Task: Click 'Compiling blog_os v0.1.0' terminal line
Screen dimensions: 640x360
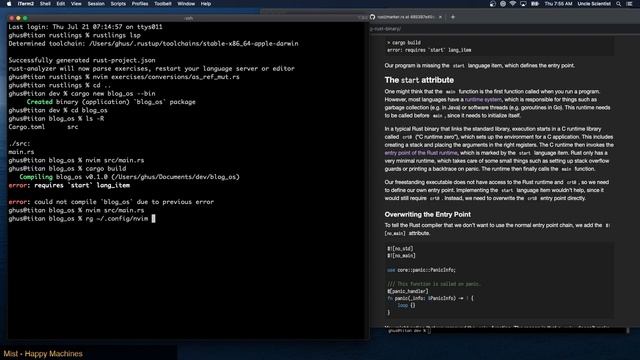Action: pos(129,177)
